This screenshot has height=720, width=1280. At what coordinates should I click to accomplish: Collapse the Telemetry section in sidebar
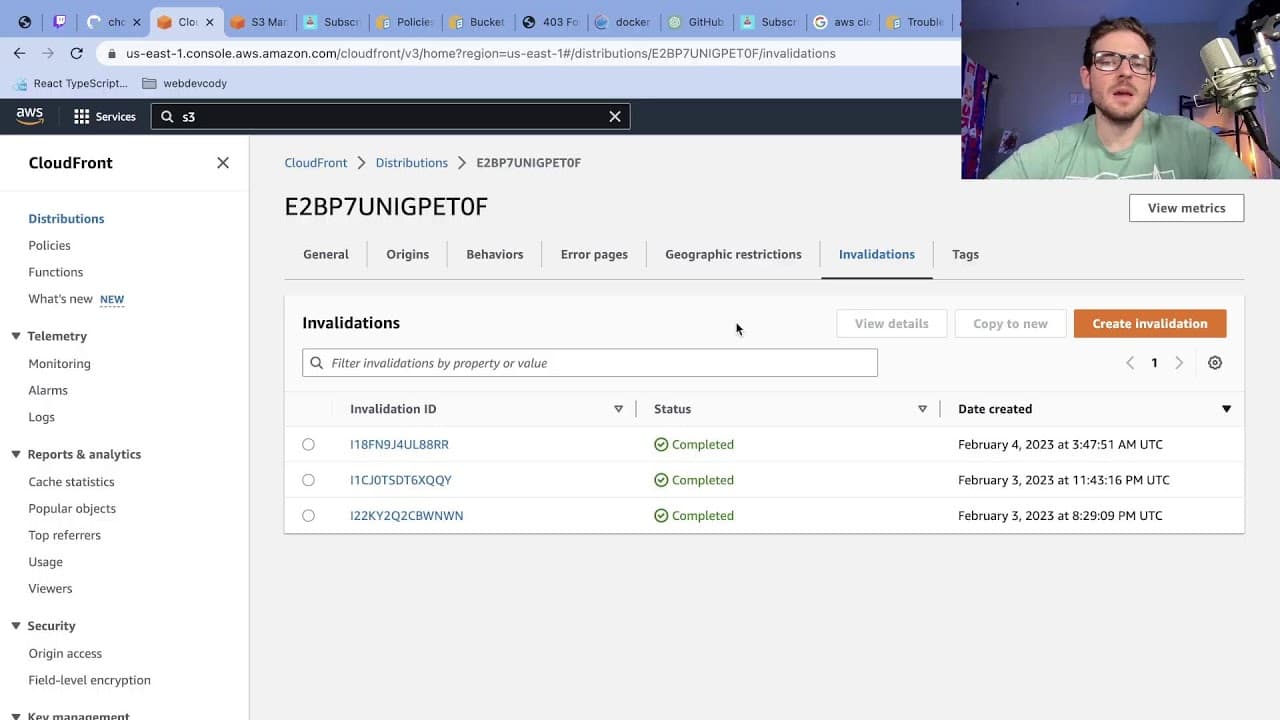pyautogui.click(x=16, y=336)
